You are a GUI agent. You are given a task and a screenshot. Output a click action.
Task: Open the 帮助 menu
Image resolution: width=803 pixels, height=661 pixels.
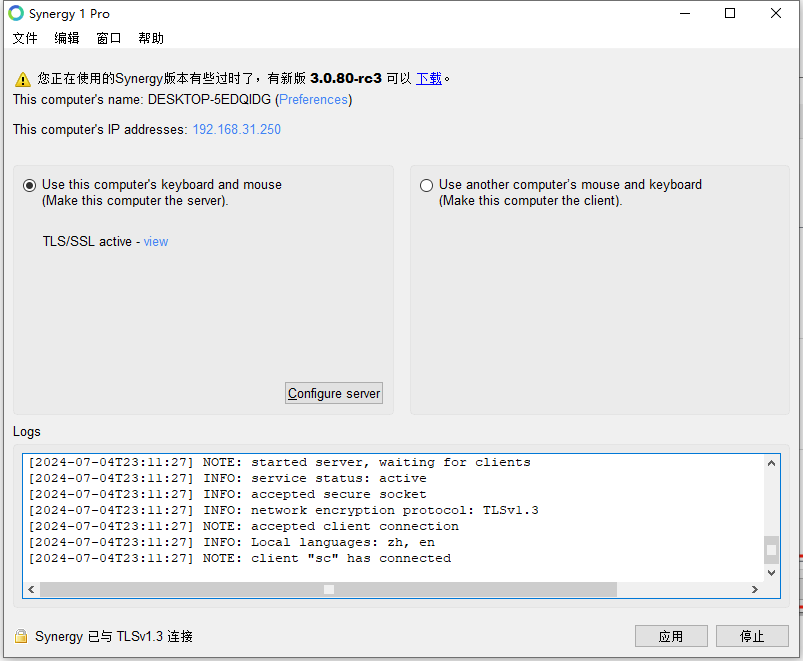(151, 38)
